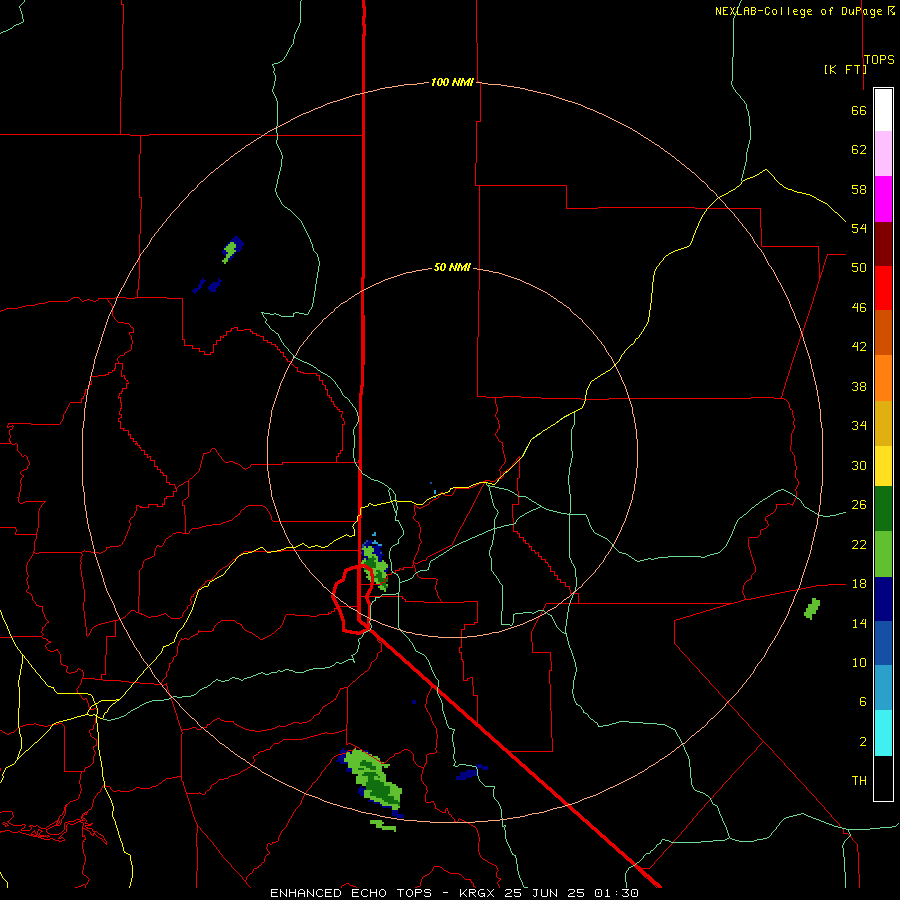The height and width of the screenshot is (900, 900).
Task: Click the legend value '26'
Action: coord(859,505)
